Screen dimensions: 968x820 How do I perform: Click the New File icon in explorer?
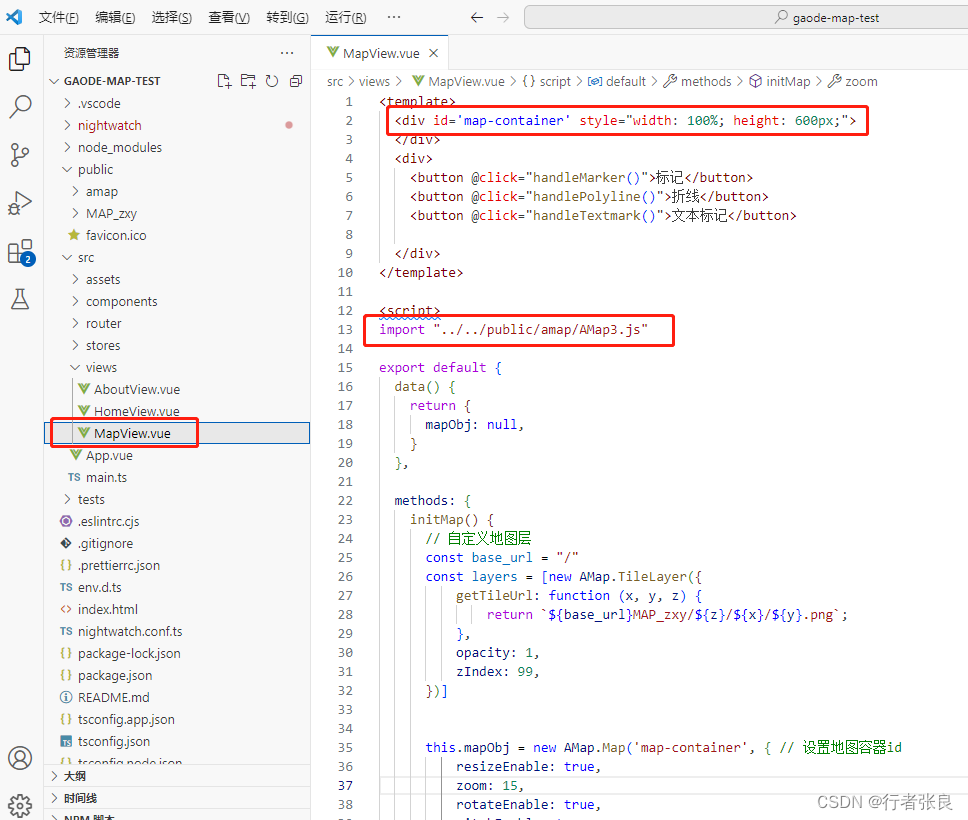pyautogui.click(x=224, y=81)
